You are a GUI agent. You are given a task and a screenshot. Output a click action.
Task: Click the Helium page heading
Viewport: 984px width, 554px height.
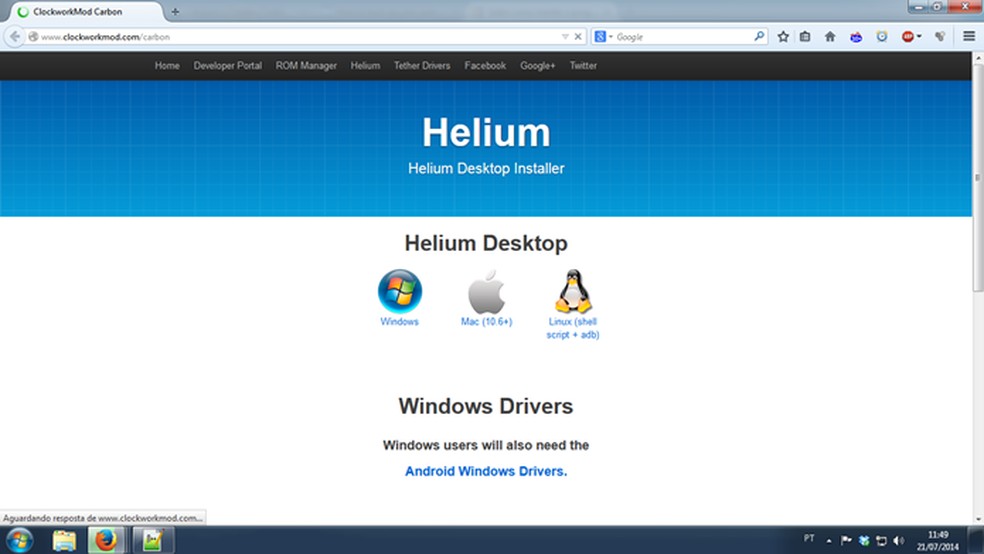(x=486, y=132)
